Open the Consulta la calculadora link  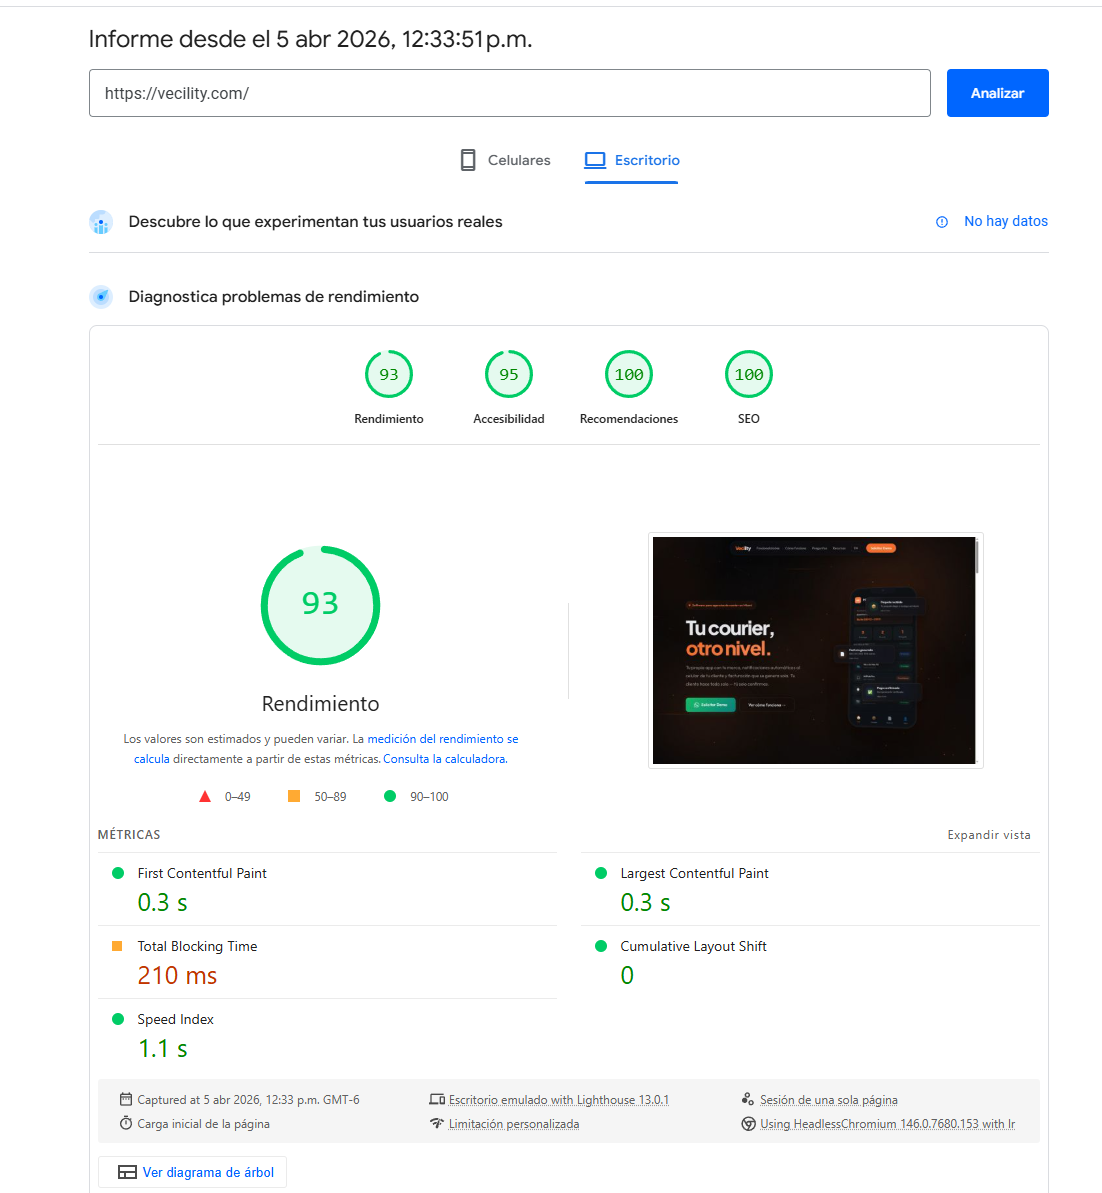(444, 759)
